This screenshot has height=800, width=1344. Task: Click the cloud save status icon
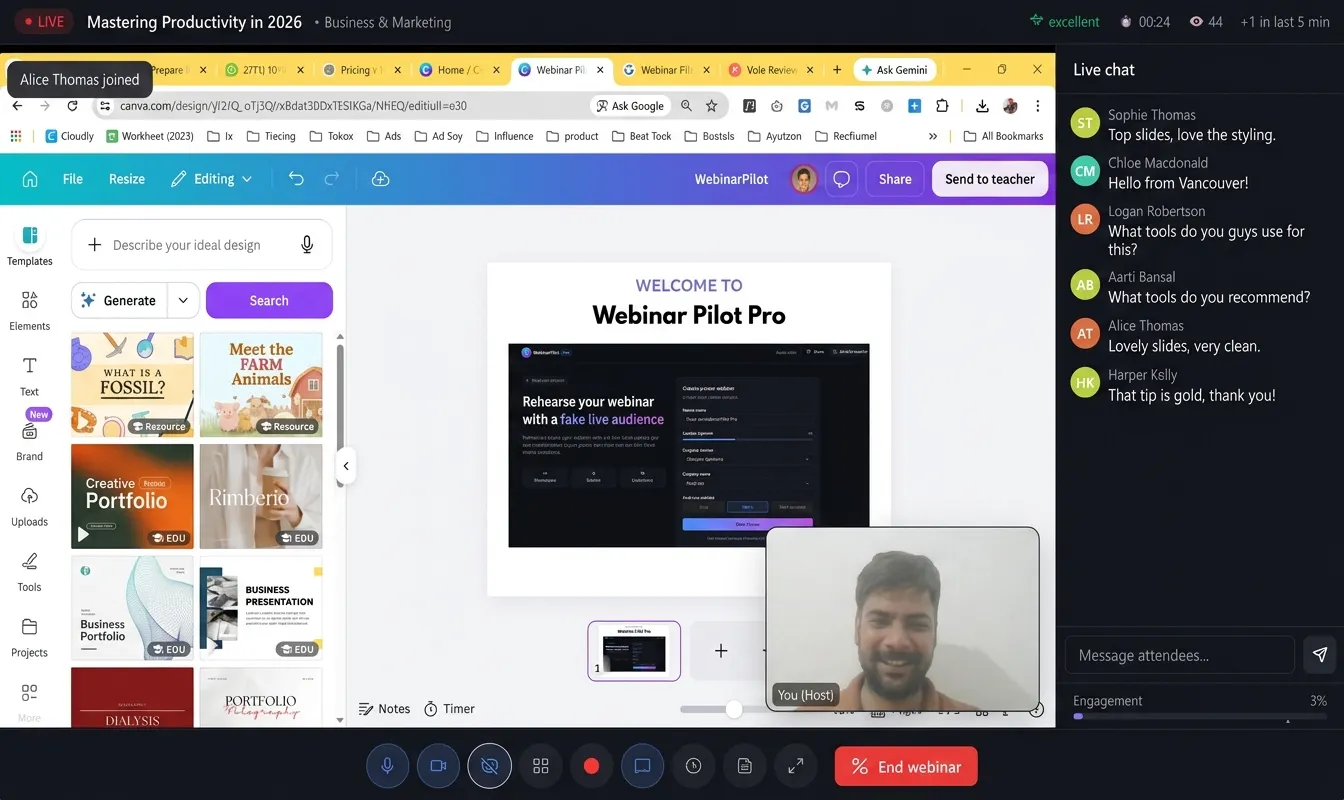click(380, 179)
